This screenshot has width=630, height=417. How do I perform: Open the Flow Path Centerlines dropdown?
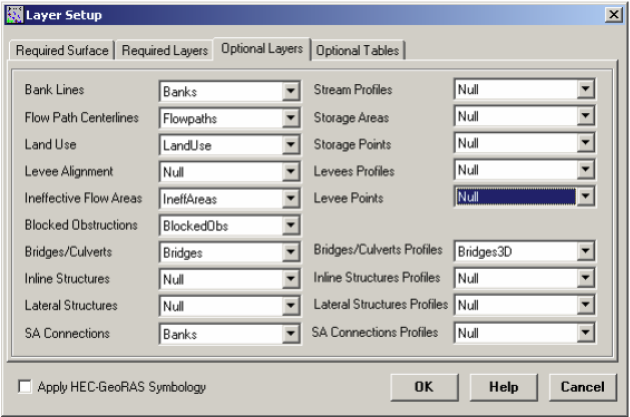click(x=290, y=119)
